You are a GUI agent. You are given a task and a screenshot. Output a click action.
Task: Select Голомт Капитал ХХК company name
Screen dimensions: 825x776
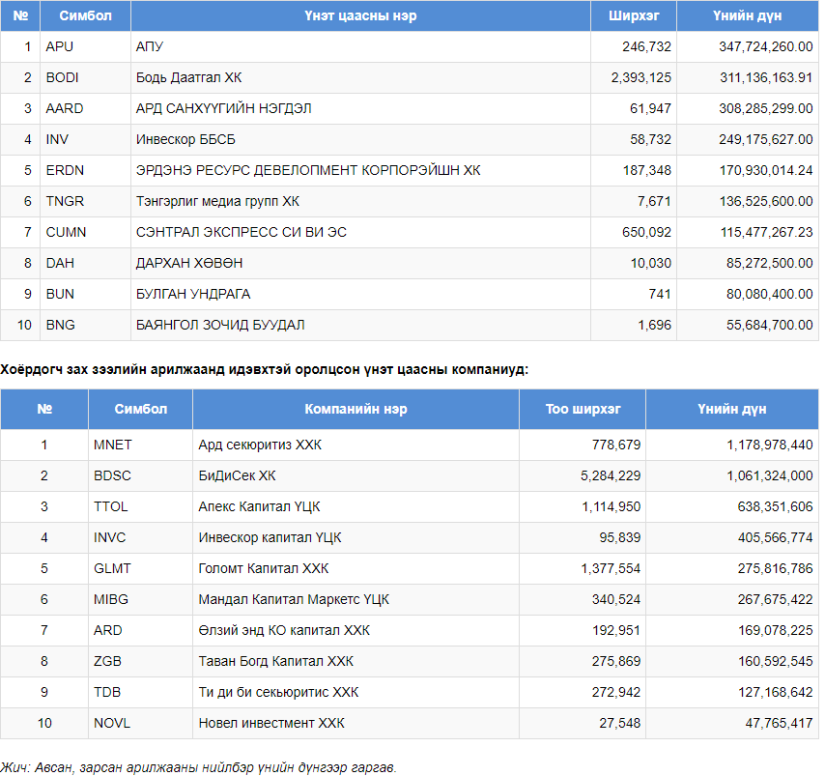264,569
